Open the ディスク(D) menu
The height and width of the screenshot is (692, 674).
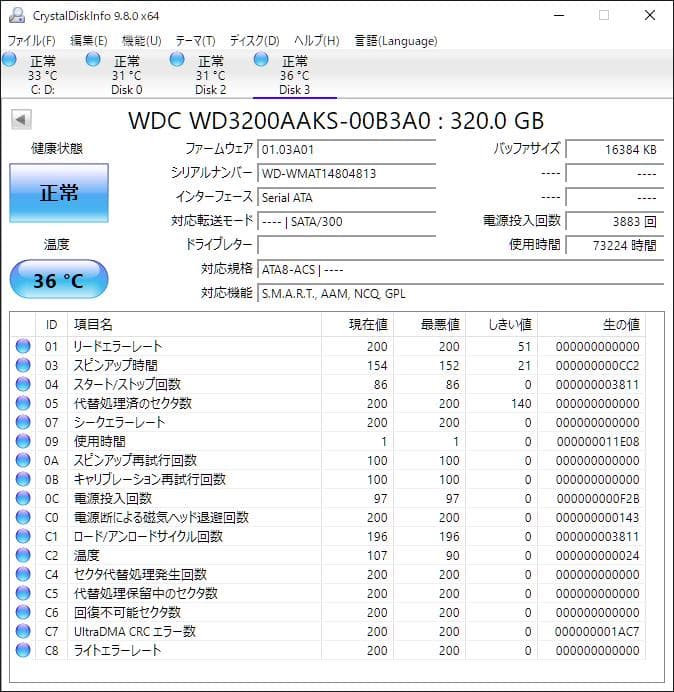pyautogui.click(x=255, y=41)
